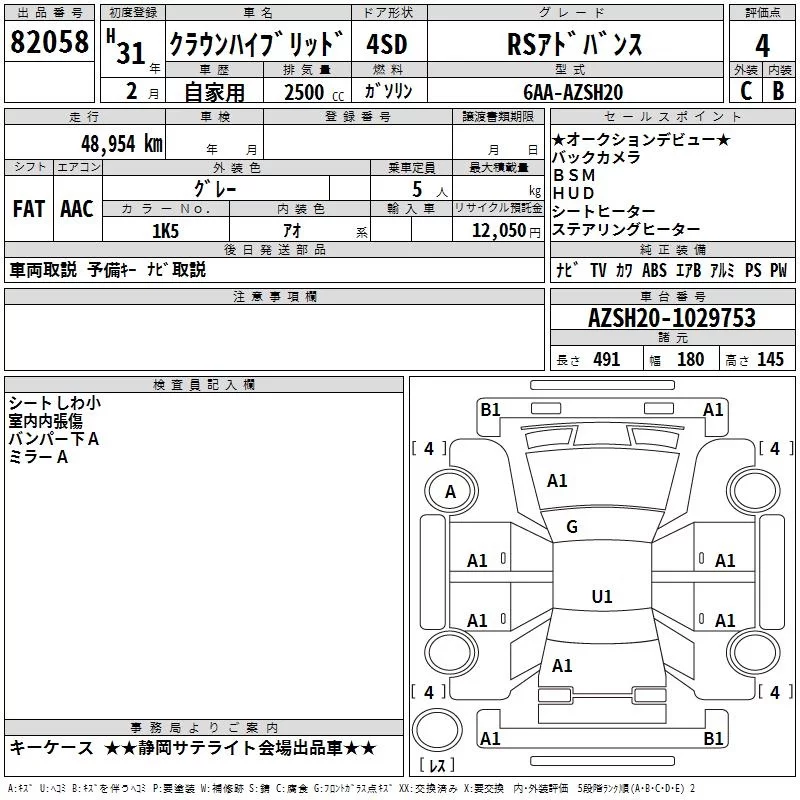
Task: Click the バックカメラ sales point line
Action: (597, 158)
